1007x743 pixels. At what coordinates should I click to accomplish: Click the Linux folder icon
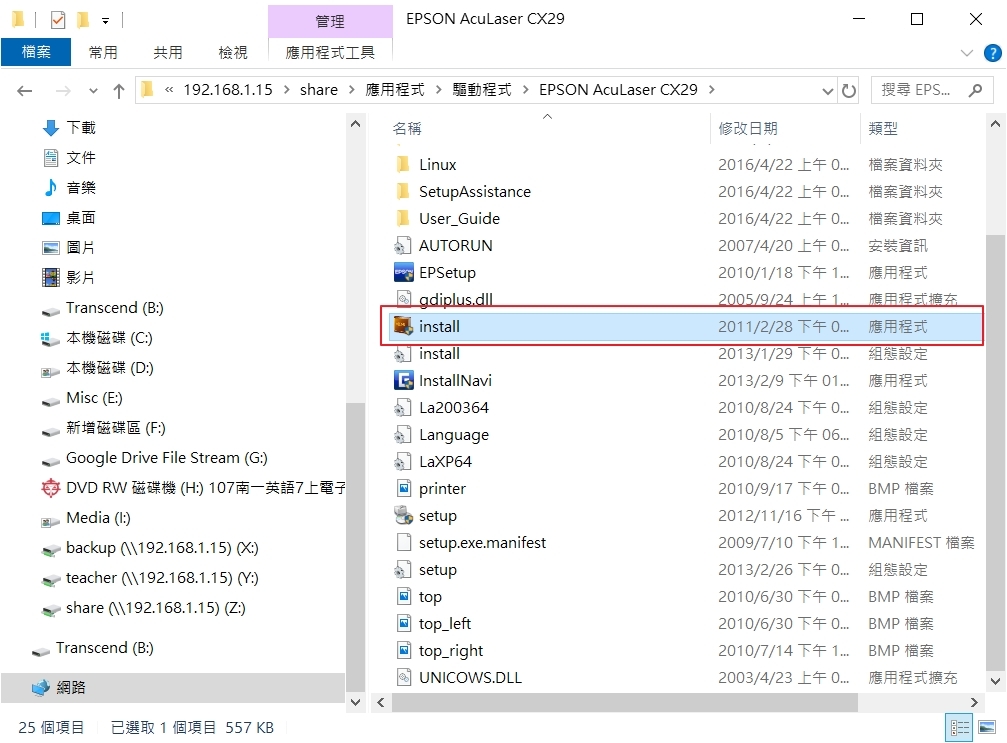point(403,164)
